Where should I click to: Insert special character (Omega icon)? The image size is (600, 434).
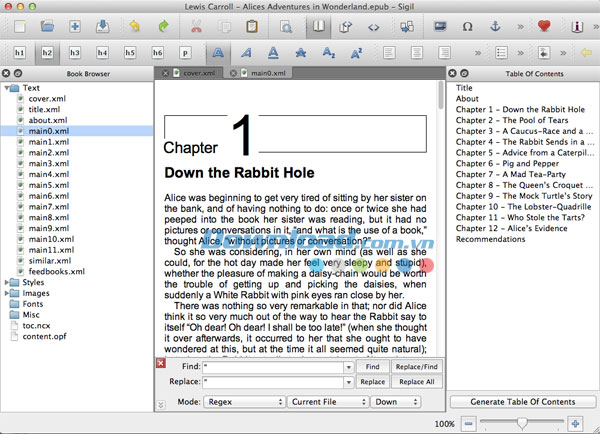468,25
